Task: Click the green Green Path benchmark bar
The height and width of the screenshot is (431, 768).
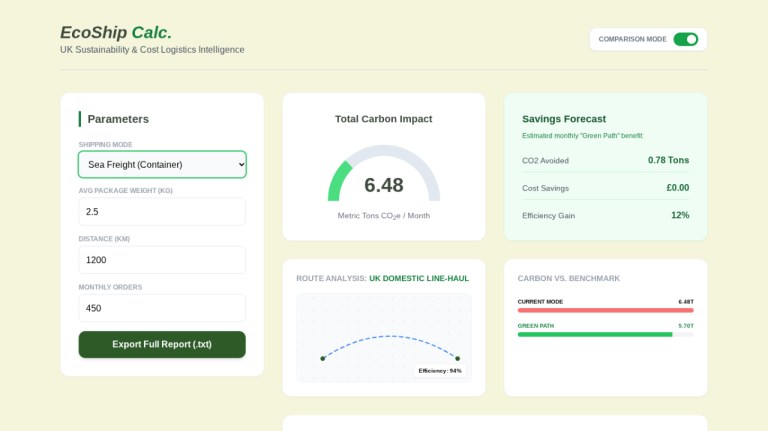Action: [x=595, y=334]
